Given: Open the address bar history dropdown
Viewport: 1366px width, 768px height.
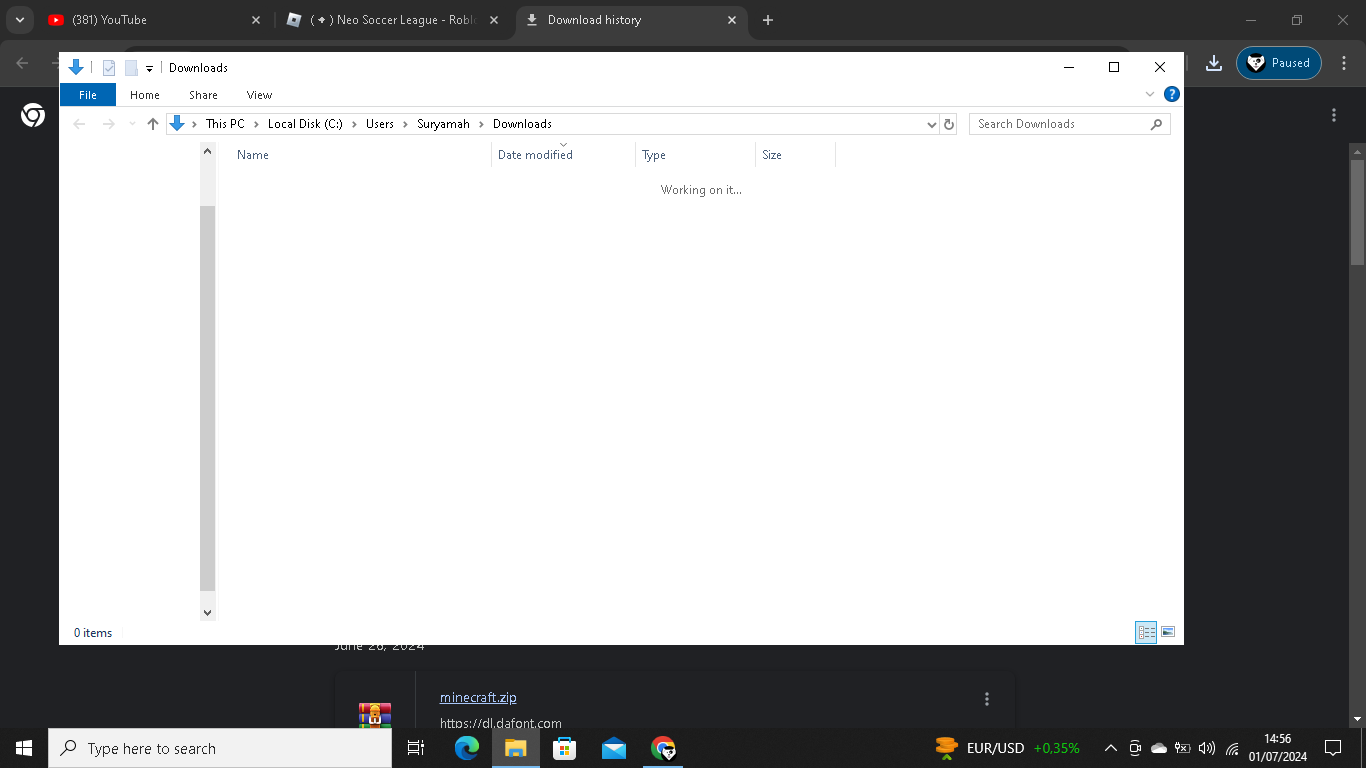Looking at the screenshot, I should [932, 124].
